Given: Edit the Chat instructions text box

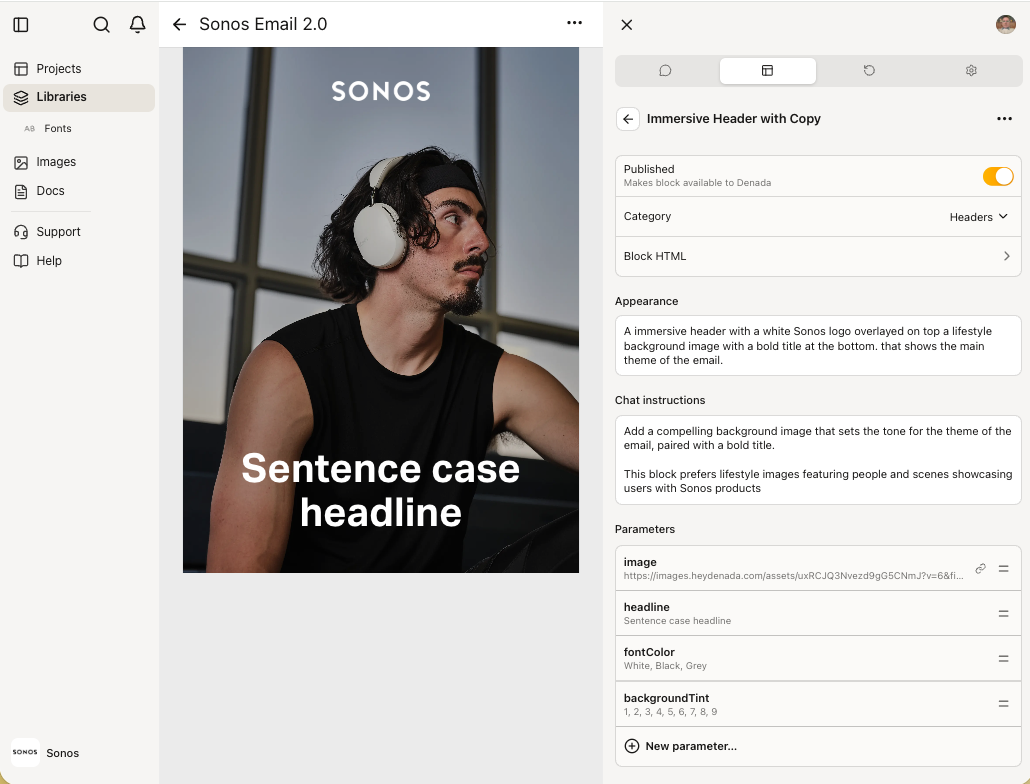Looking at the screenshot, I should tap(818, 460).
